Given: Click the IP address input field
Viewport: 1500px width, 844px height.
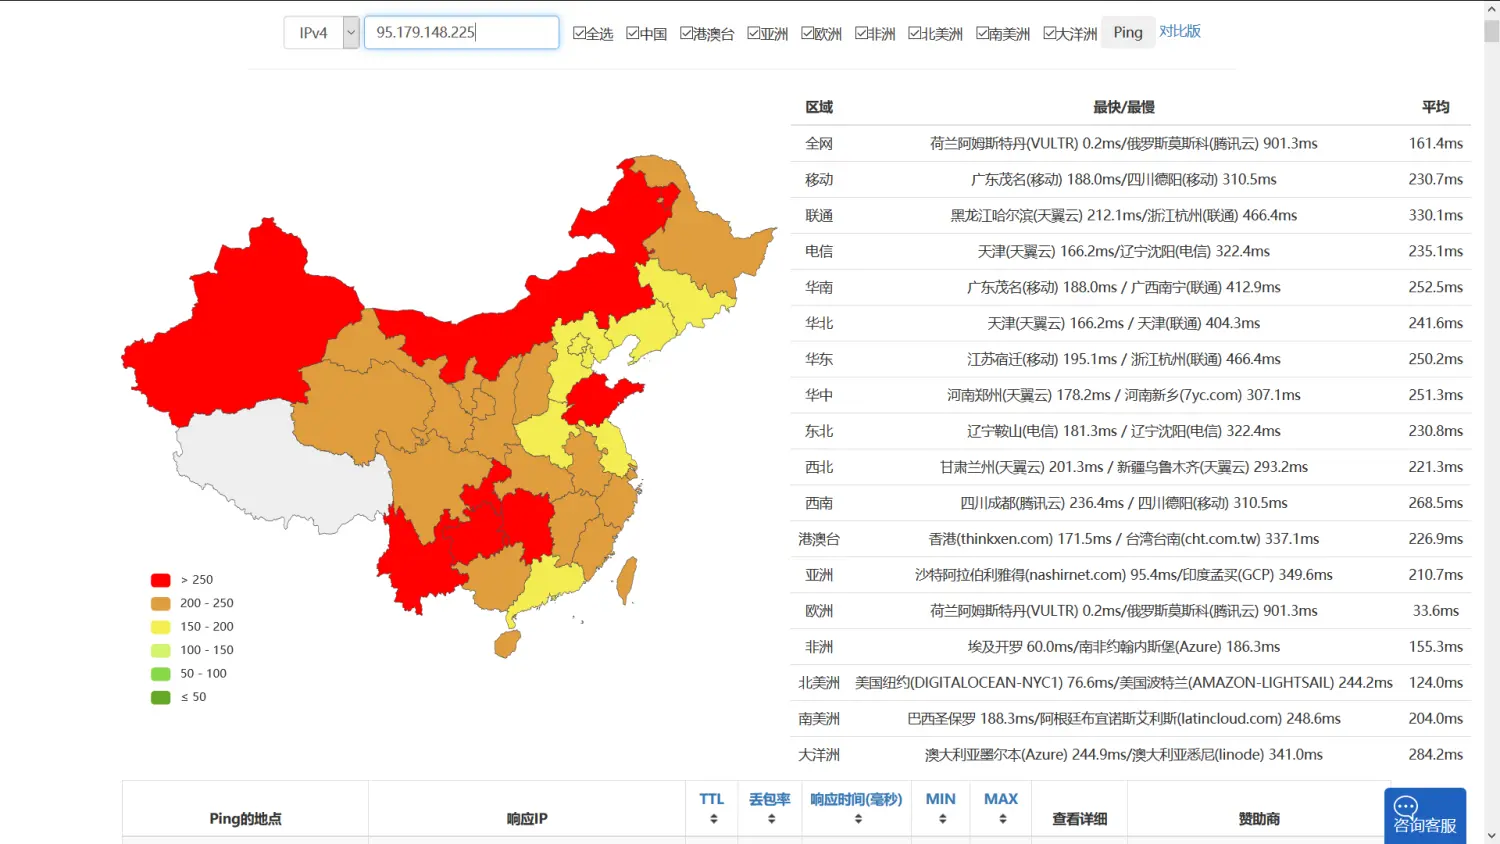Looking at the screenshot, I should click(460, 33).
